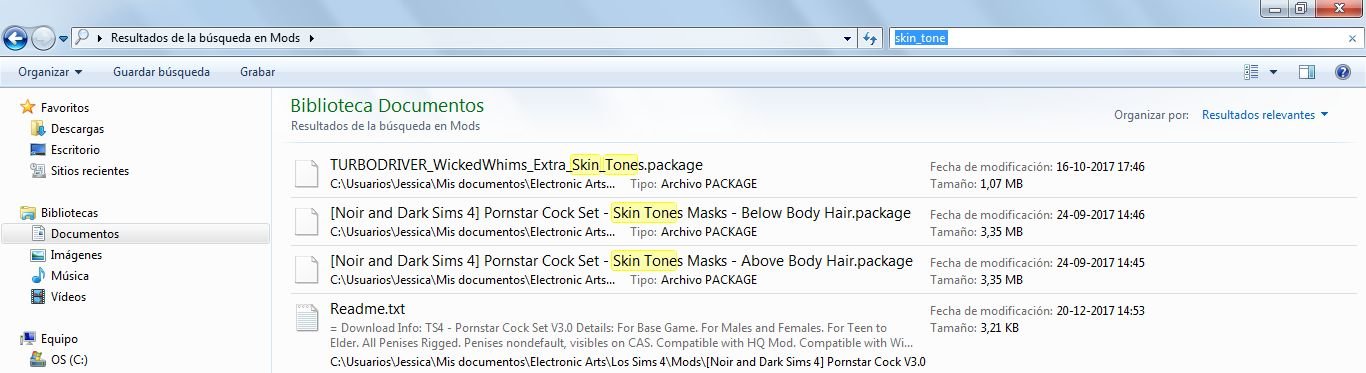Open Sitios recientes in sidebar
1366x373 pixels.
90,170
